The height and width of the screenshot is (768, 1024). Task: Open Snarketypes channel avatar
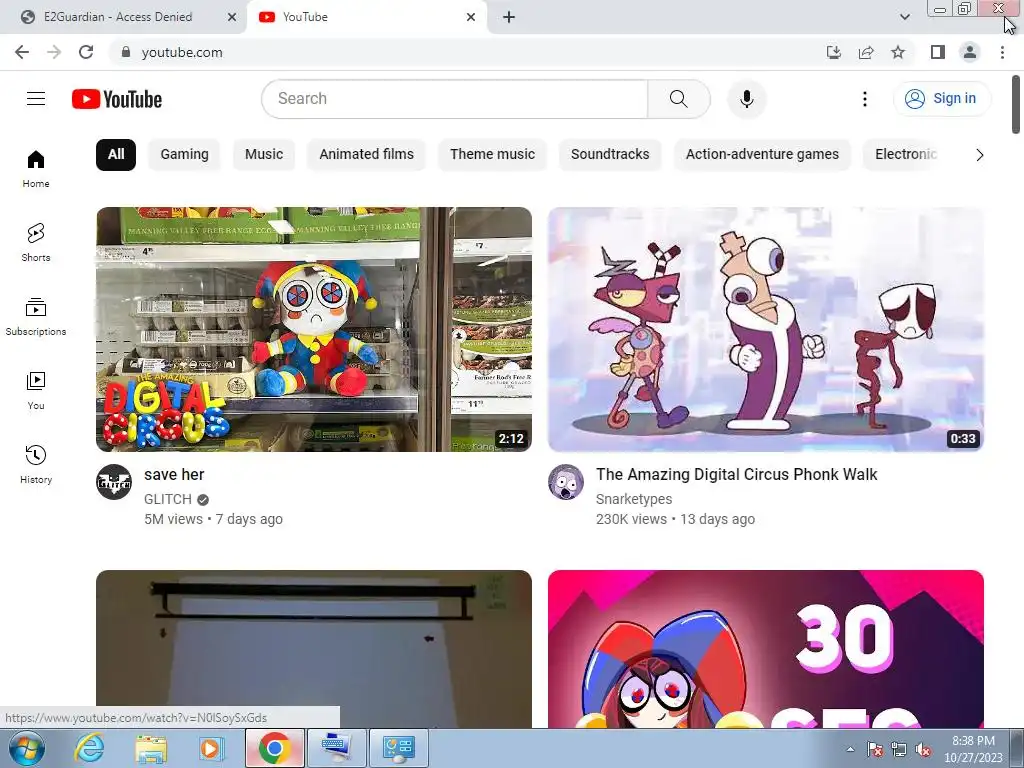(566, 482)
